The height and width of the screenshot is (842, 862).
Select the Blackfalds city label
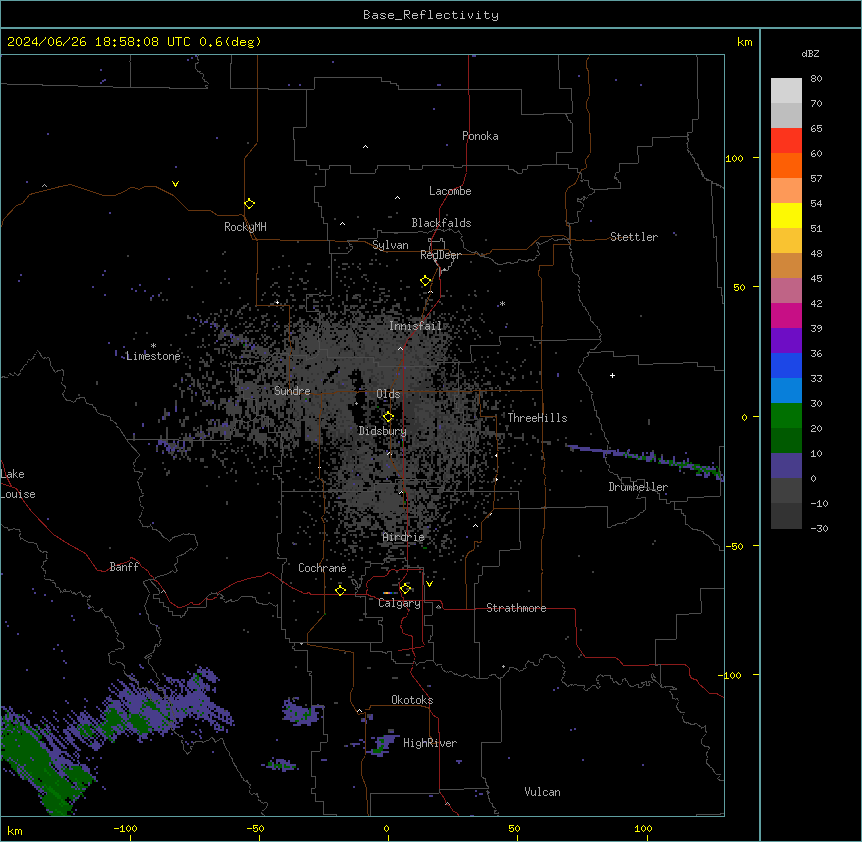pos(441,223)
